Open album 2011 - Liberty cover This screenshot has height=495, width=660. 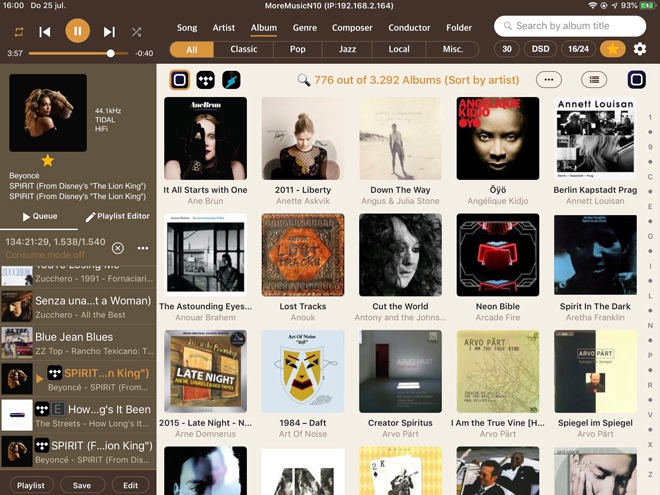click(x=303, y=138)
